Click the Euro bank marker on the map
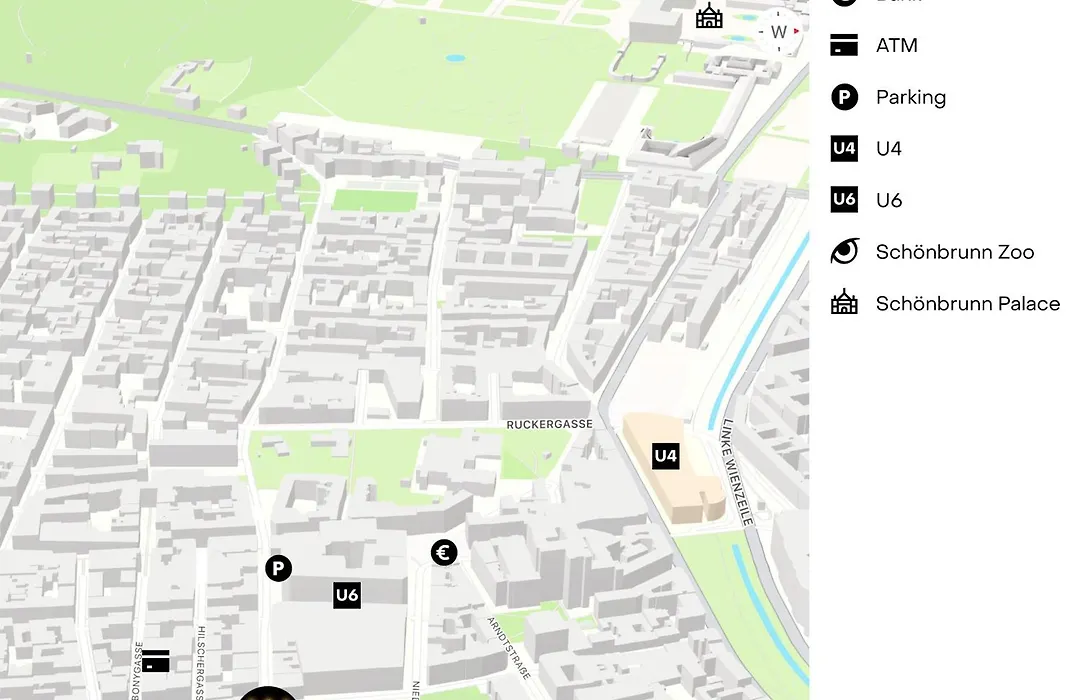 click(444, 553)
